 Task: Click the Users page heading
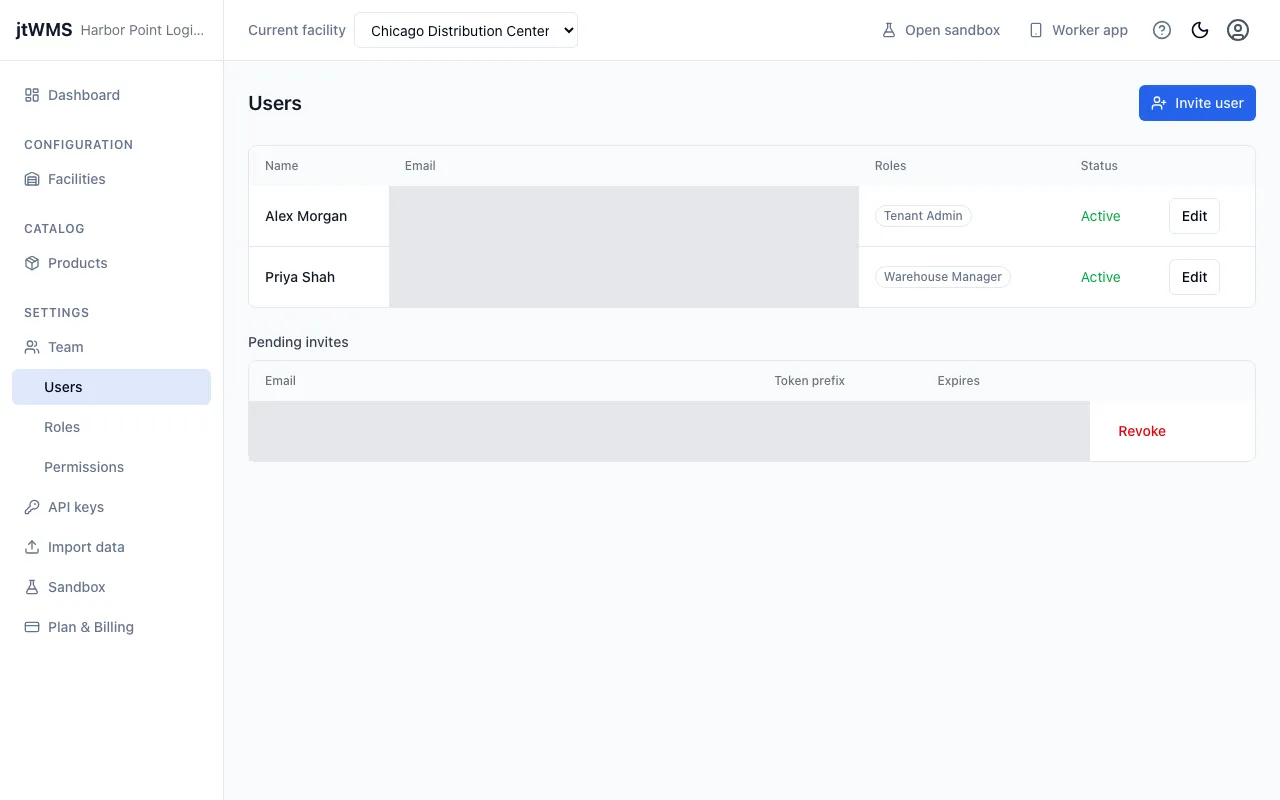275,103
